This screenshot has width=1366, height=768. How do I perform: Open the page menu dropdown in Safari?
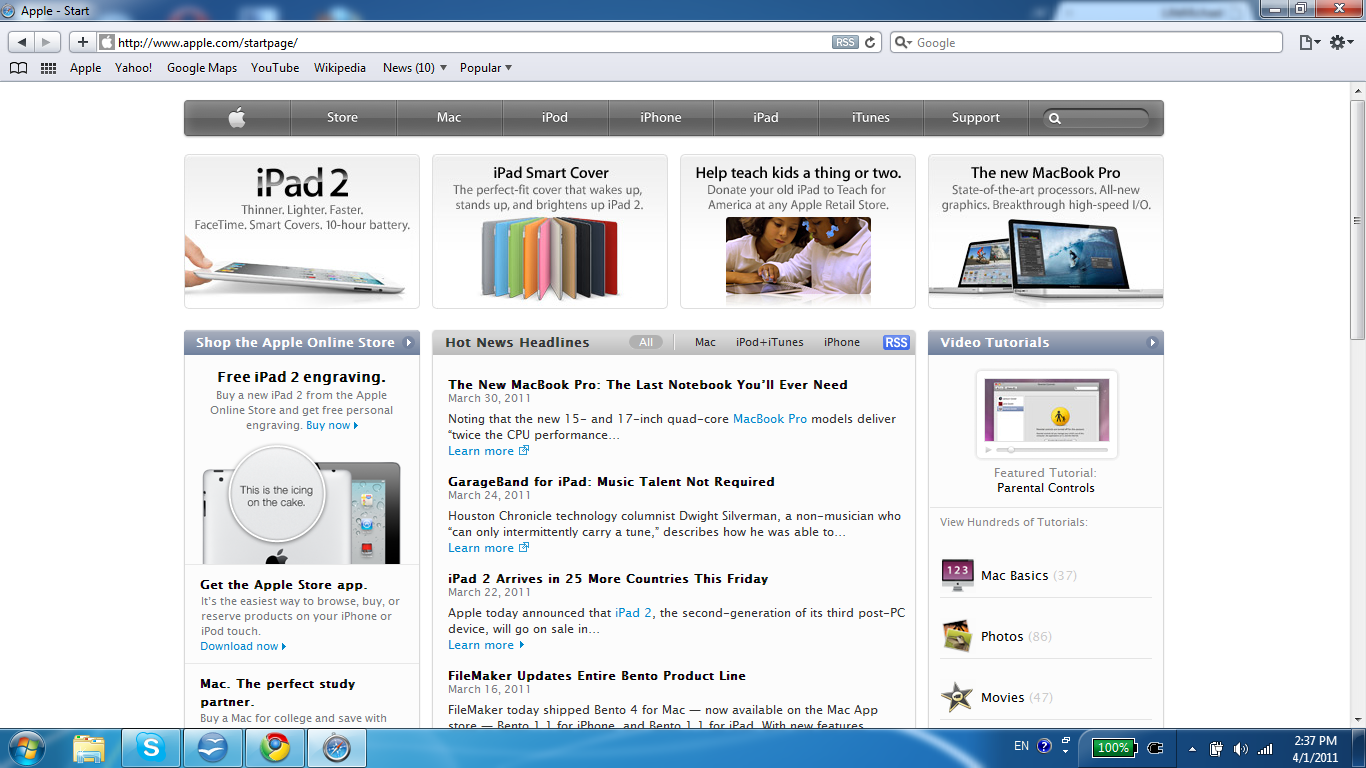(1309, 42)
